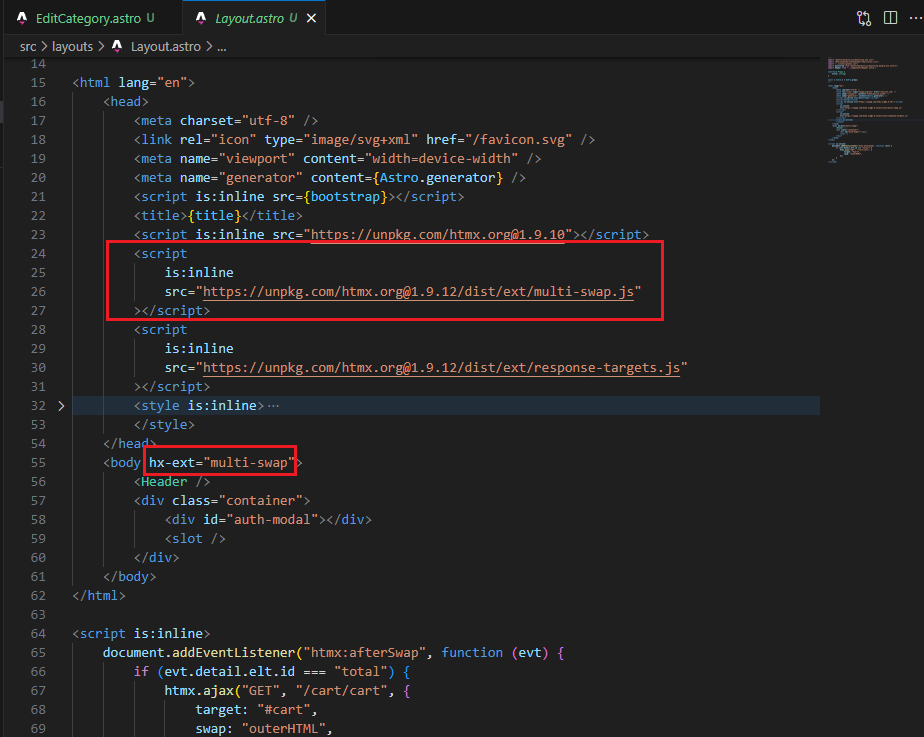This screenshot has width=924, height=737.
Task: Open the source control changes icon
Action: (x=864, y=18)
